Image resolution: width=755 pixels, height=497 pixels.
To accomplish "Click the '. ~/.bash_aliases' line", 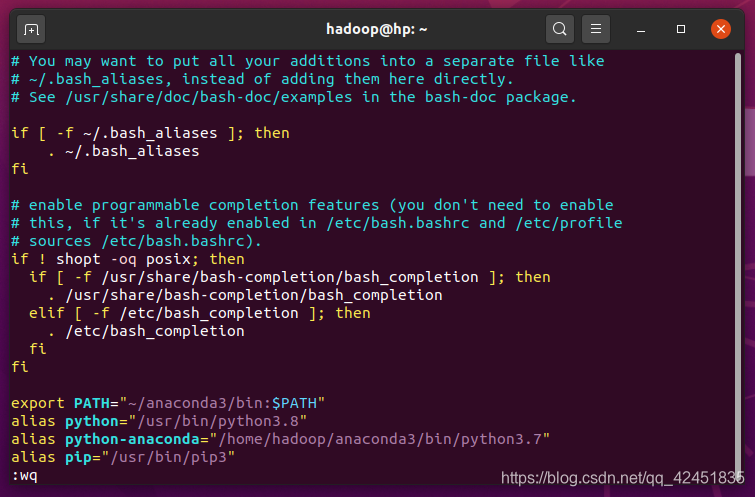I will (123, 151).
